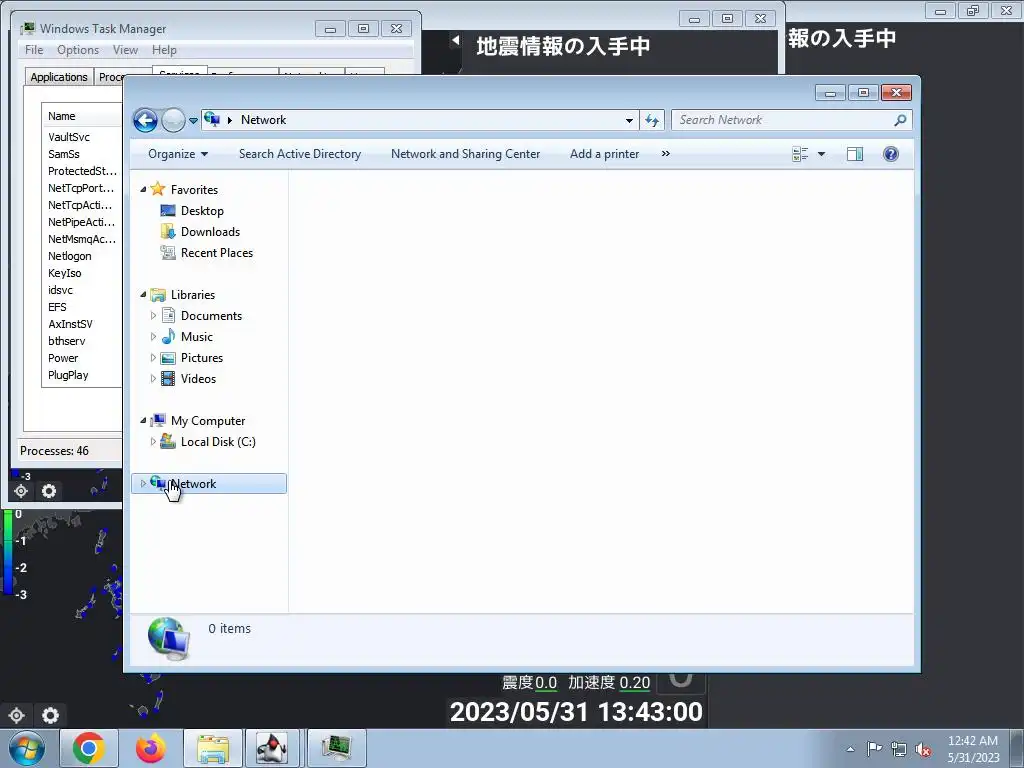Open the Windows Start menu
This screenshot has height=768, width=1024.
27,748
